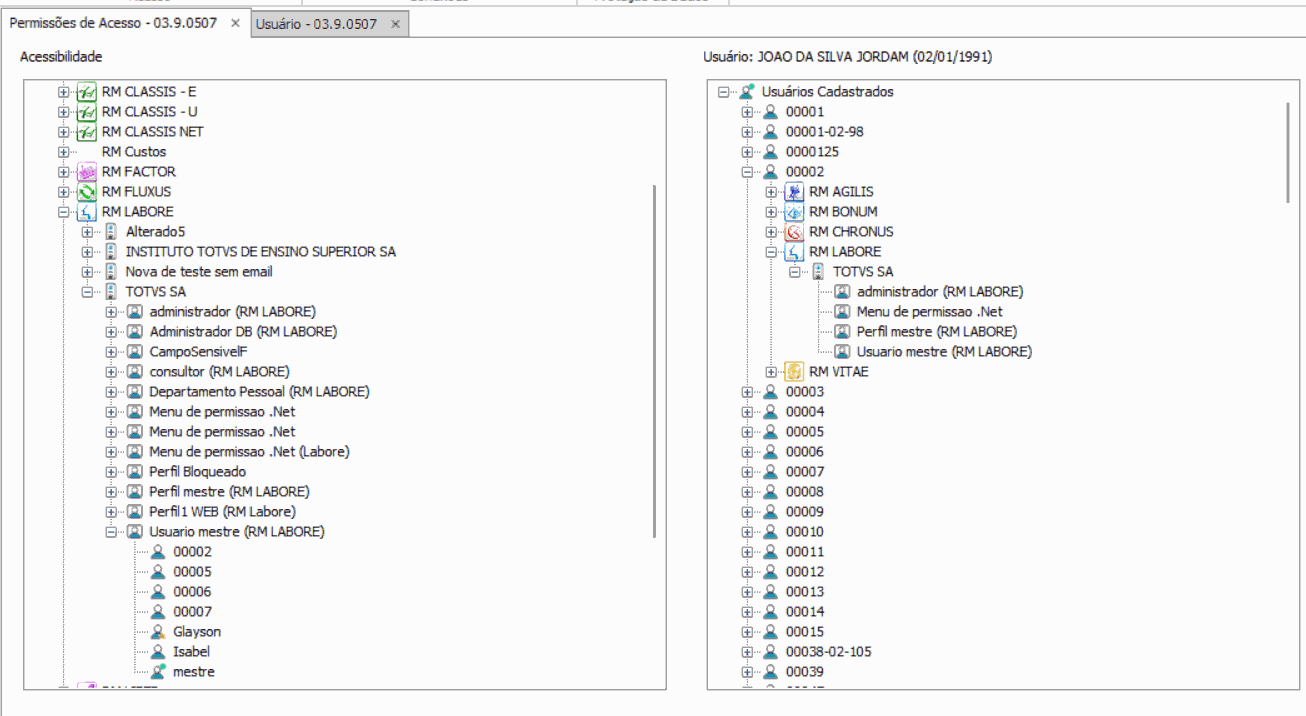
Task: Click the RM LABORE icon in Acessibilidade tree
Action: click(87, 212)
